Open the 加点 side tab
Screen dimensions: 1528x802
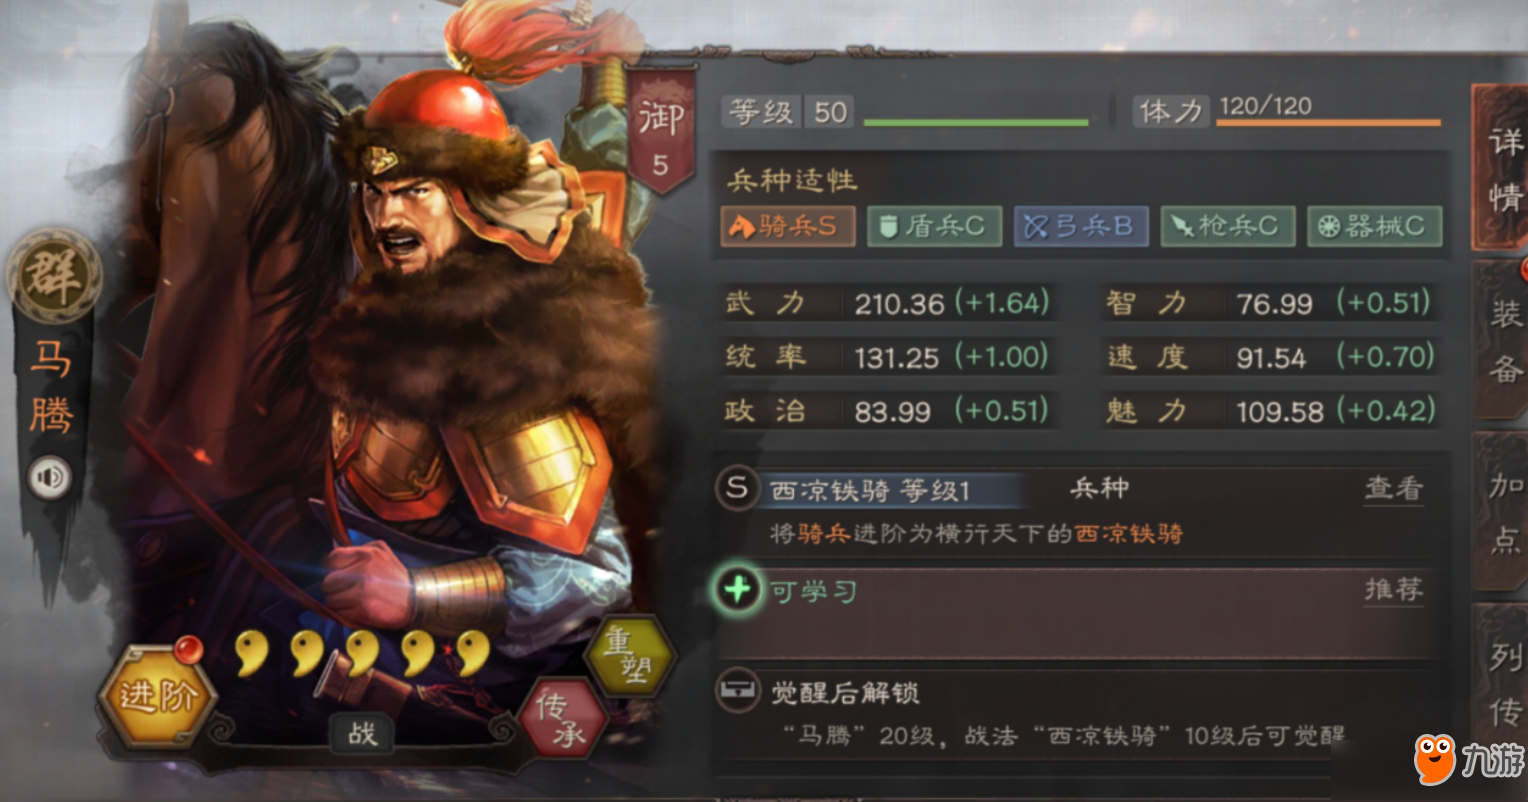(x=1500, y=512)
